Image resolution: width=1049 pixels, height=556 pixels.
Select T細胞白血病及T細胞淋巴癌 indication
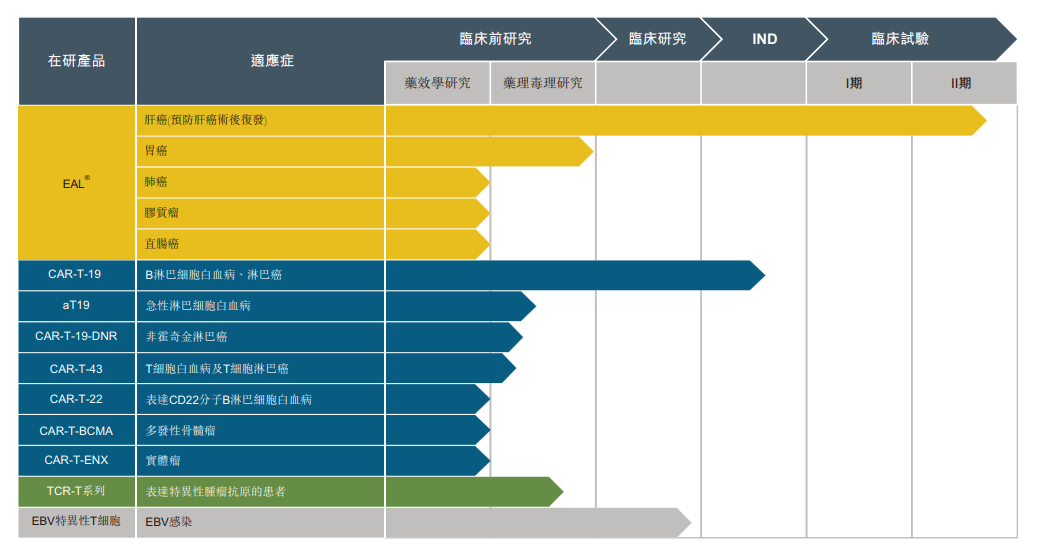tap(260, 368)
